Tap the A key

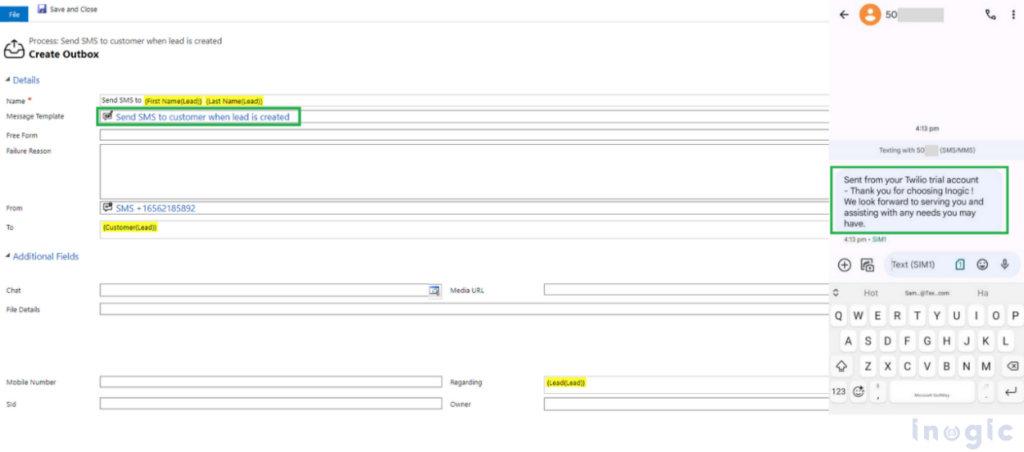click(x=848, y=341)
